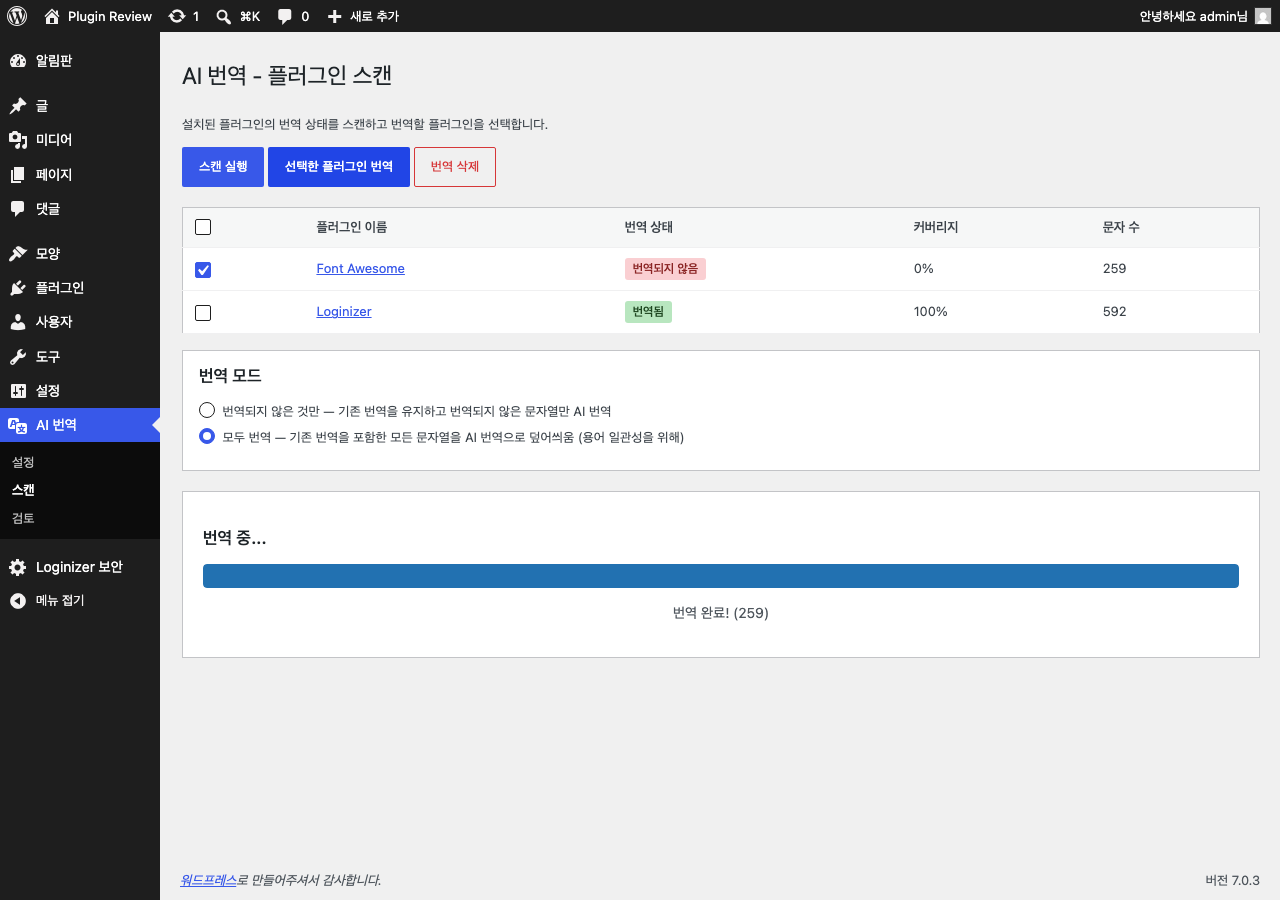Open the 검토 submenu item

[24, 519]
